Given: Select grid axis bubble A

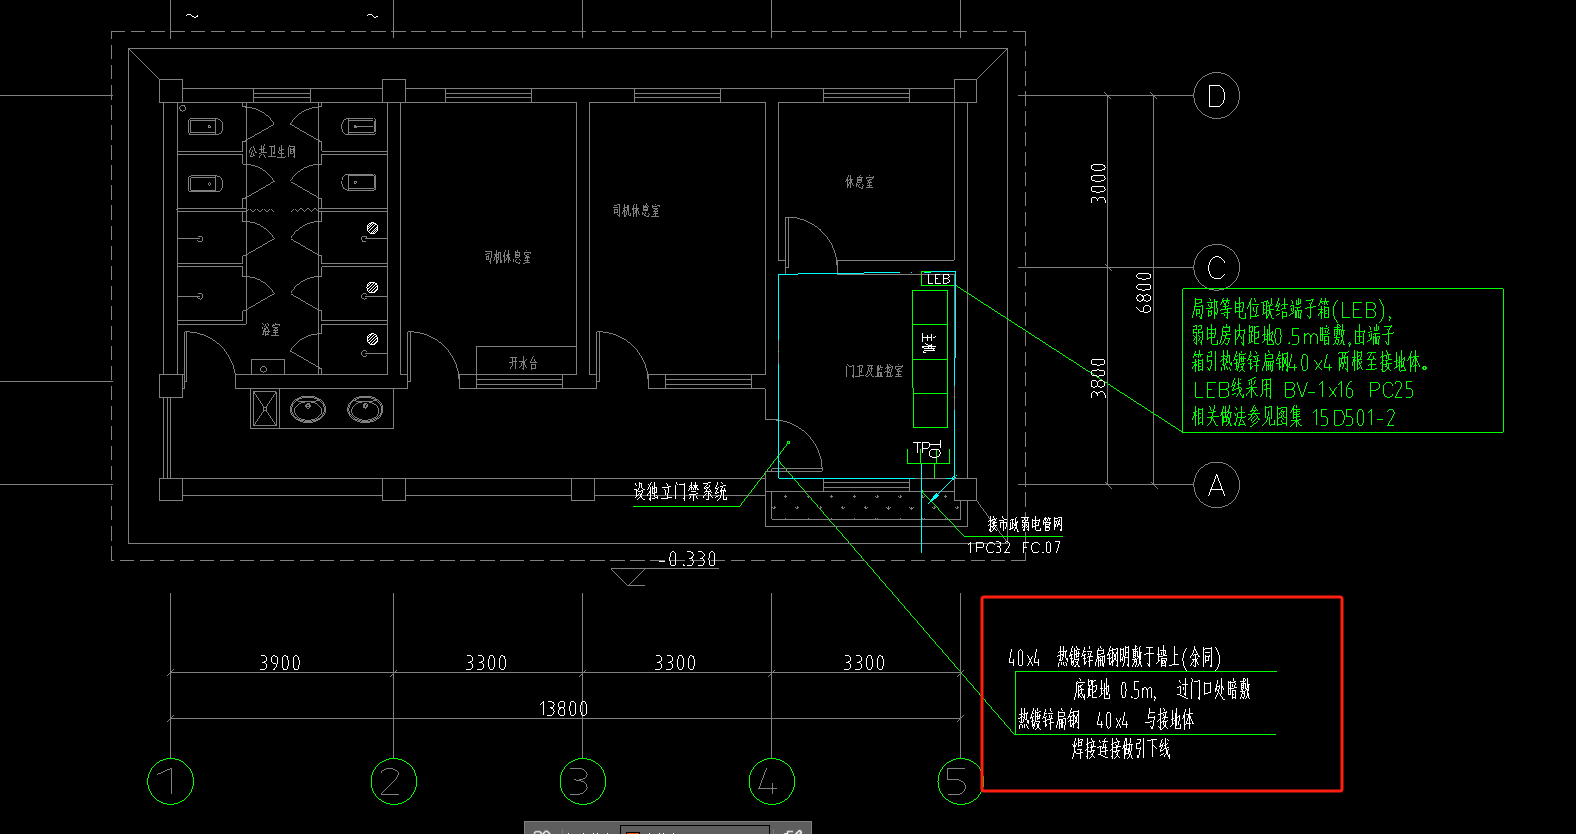Looking at the screenshot, I should 1217,486.
